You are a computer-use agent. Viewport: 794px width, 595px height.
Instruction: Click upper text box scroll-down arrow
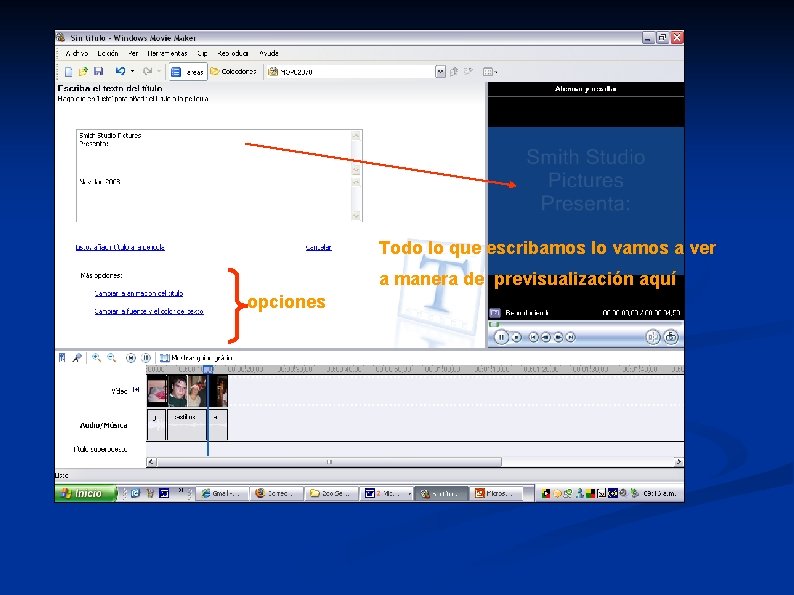coord(356,170)
